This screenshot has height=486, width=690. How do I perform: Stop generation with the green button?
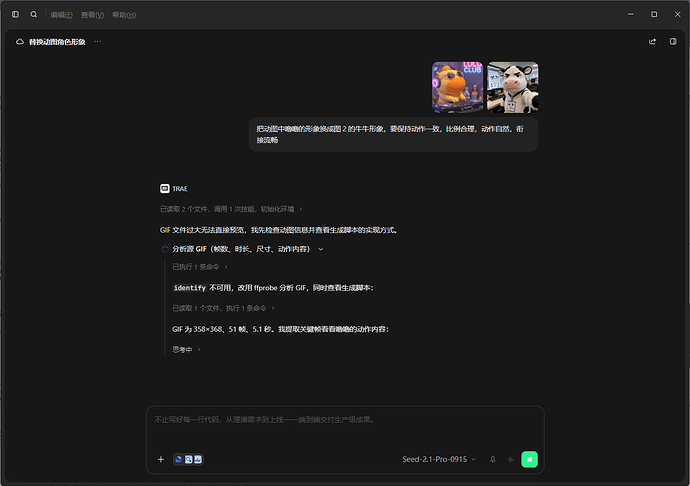pyautogui.click(x=529, y=460)
